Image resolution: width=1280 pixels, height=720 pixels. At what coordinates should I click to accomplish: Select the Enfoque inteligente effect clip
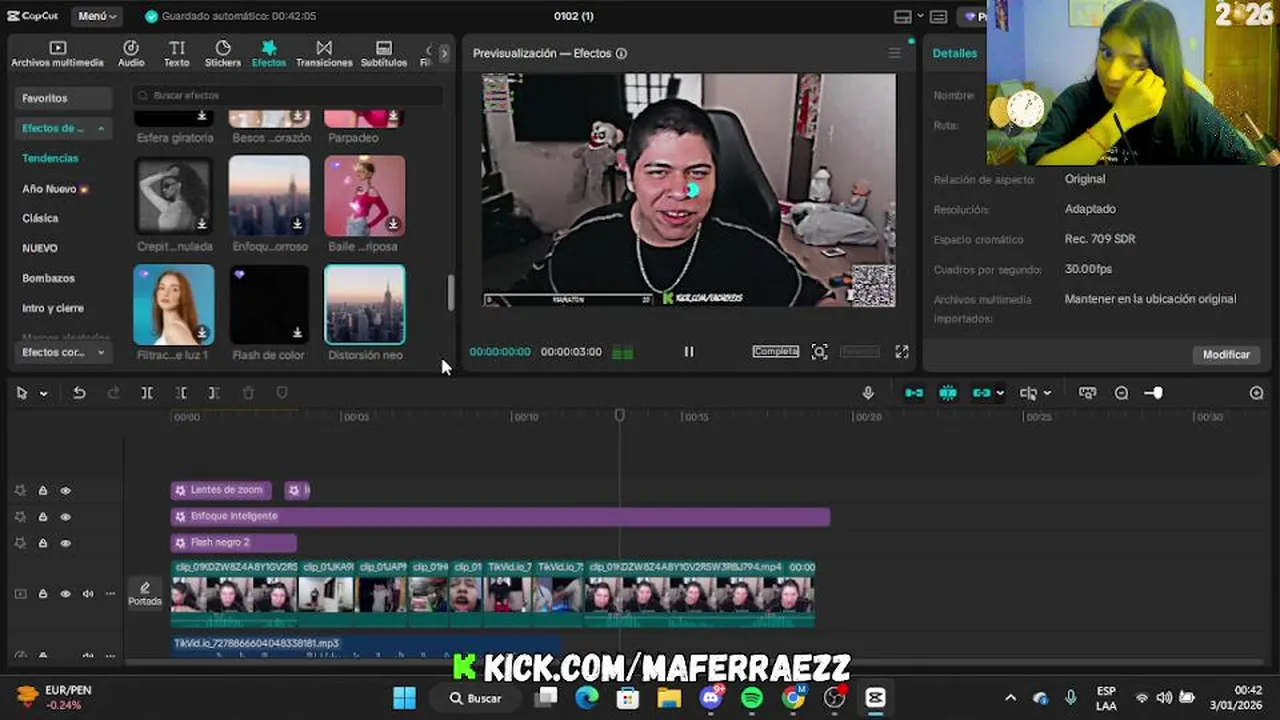(500, 516)
